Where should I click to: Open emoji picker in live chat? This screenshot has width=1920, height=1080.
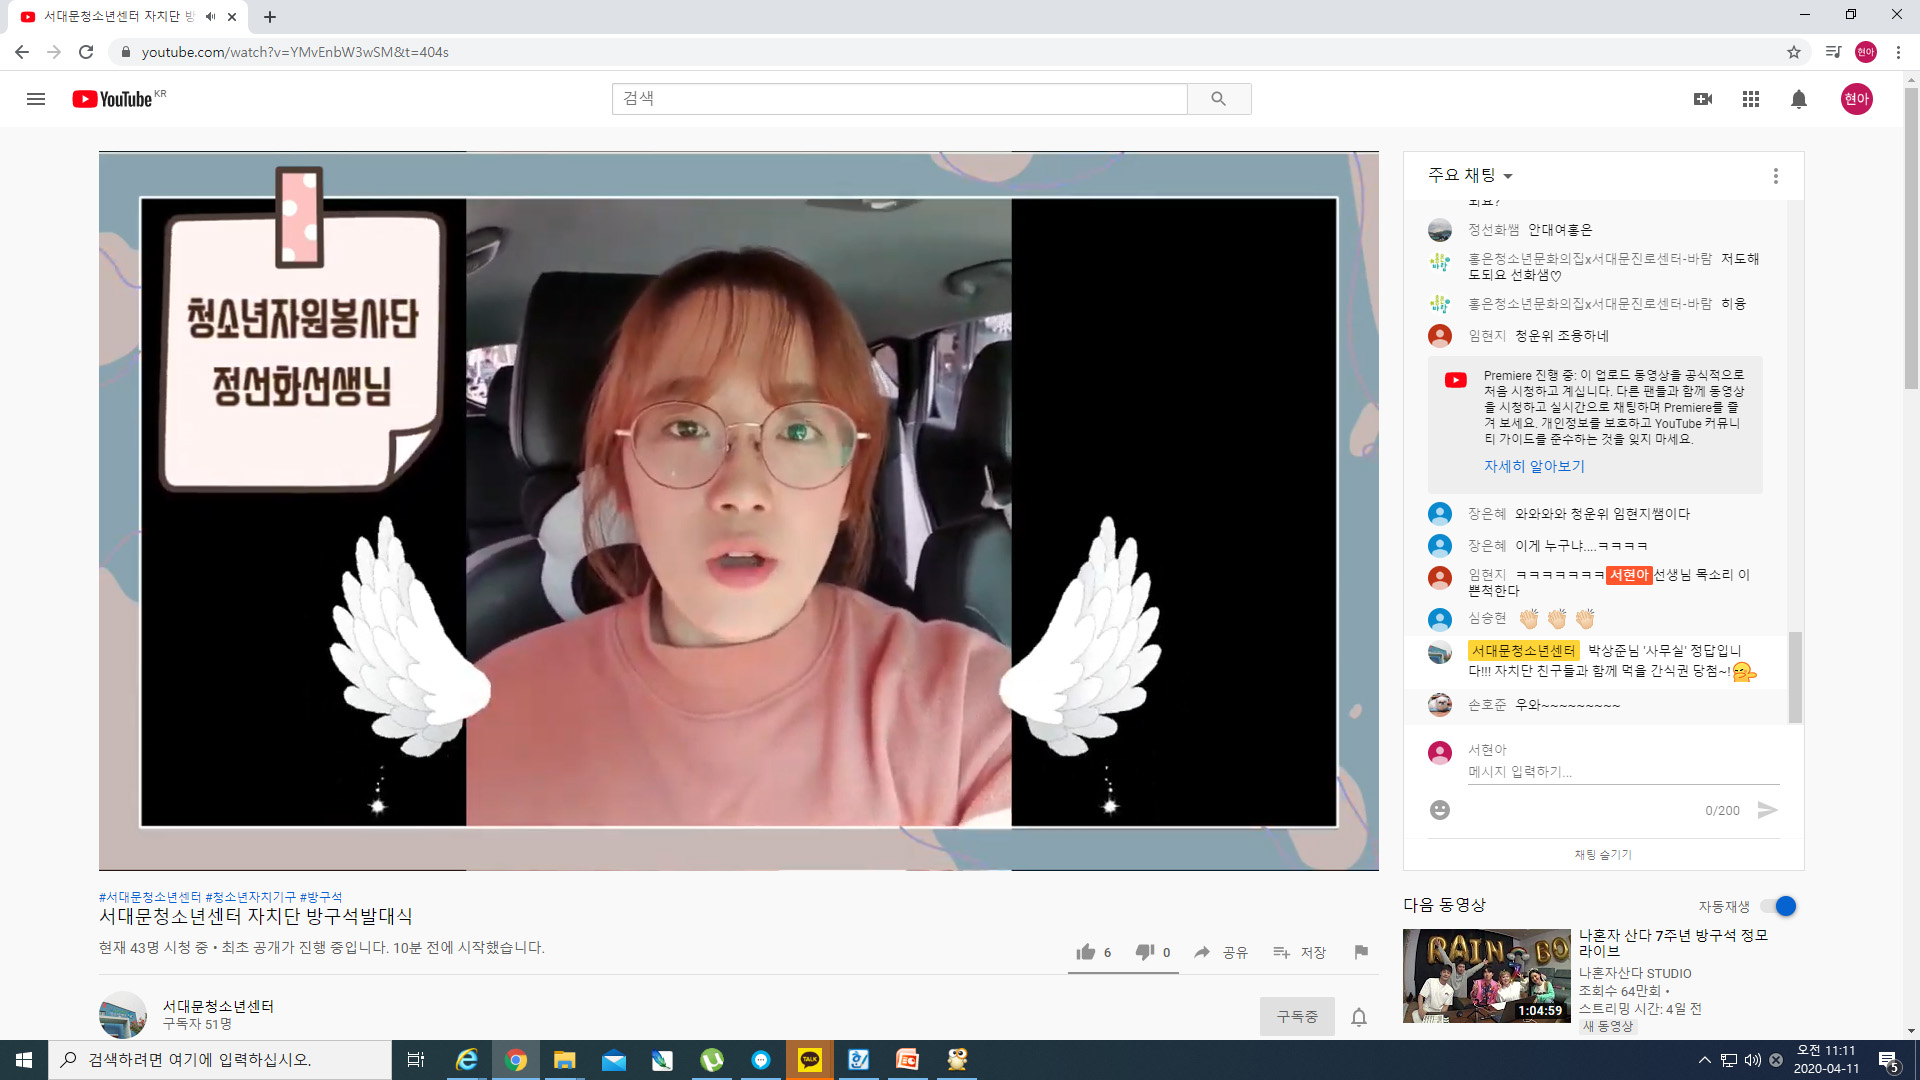[1439, 810]
